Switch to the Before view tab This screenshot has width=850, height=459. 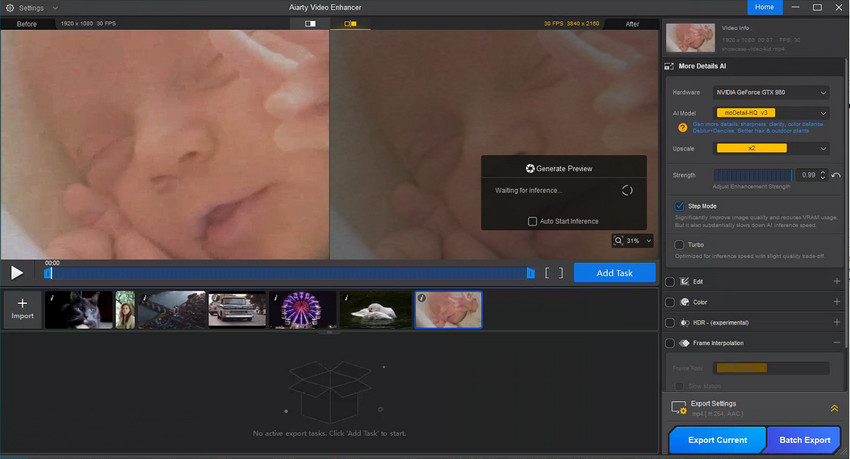27,24
